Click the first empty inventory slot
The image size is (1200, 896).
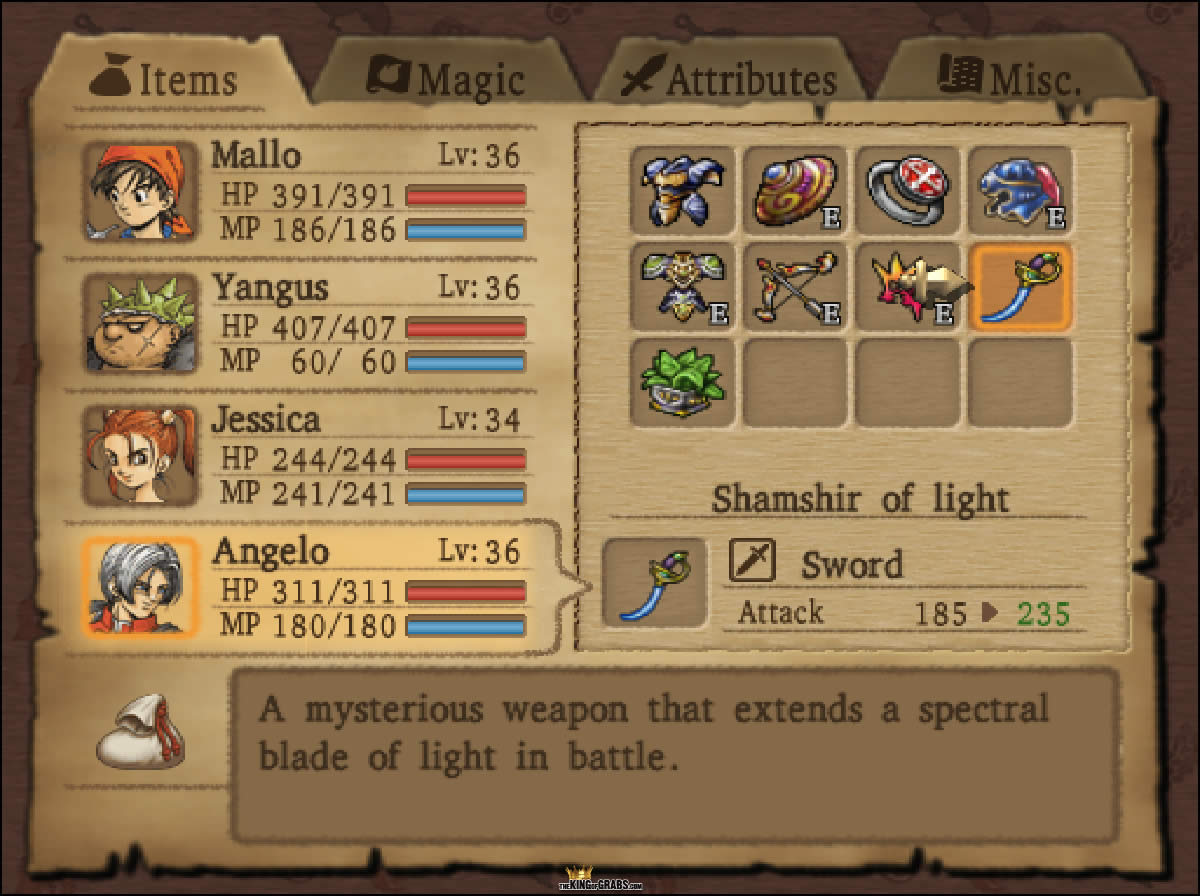795,382
